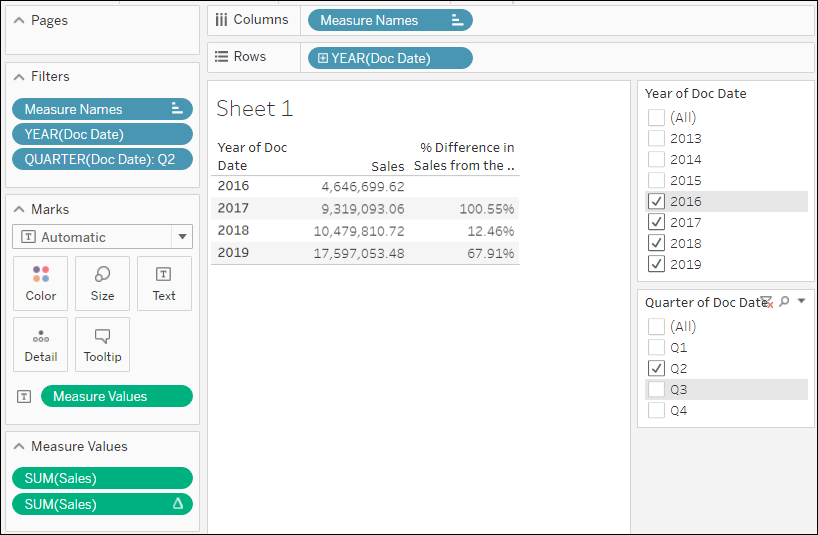Image resolution: width=818 pixels, height=535 pixels.
Task: Open the Automatic mark type dropdown
Action: click(x=181, y=237)
